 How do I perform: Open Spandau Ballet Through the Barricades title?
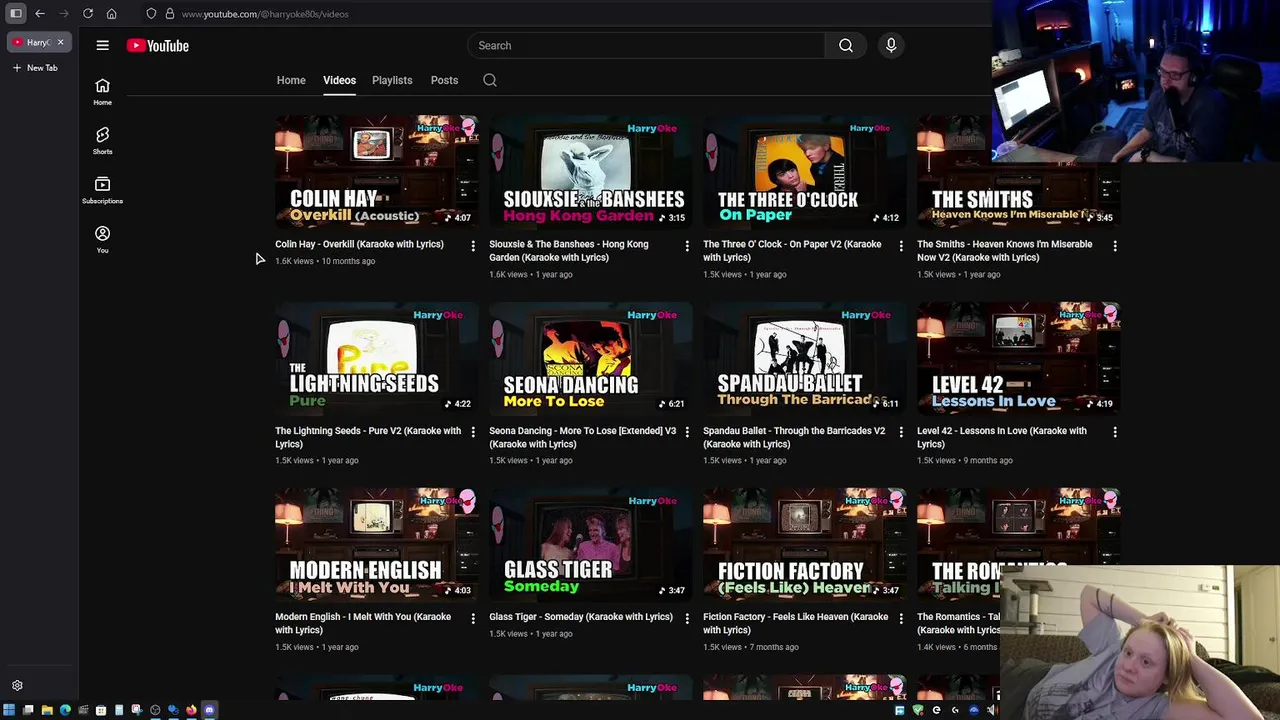point(794,437)
